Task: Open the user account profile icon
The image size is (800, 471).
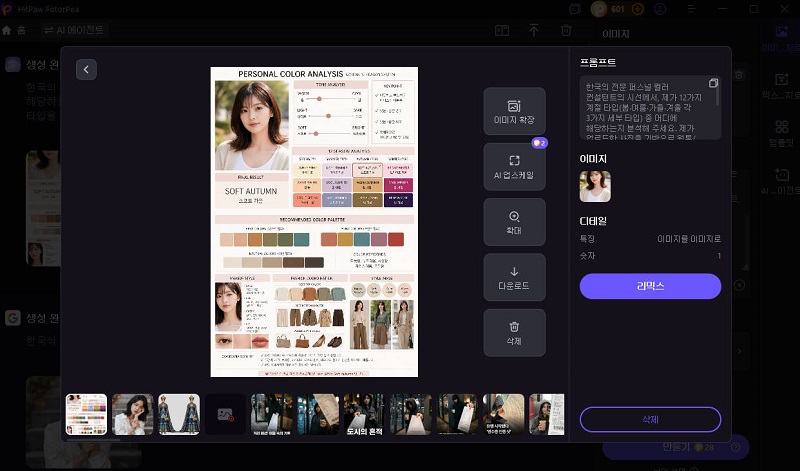Action: pos(660,9)
